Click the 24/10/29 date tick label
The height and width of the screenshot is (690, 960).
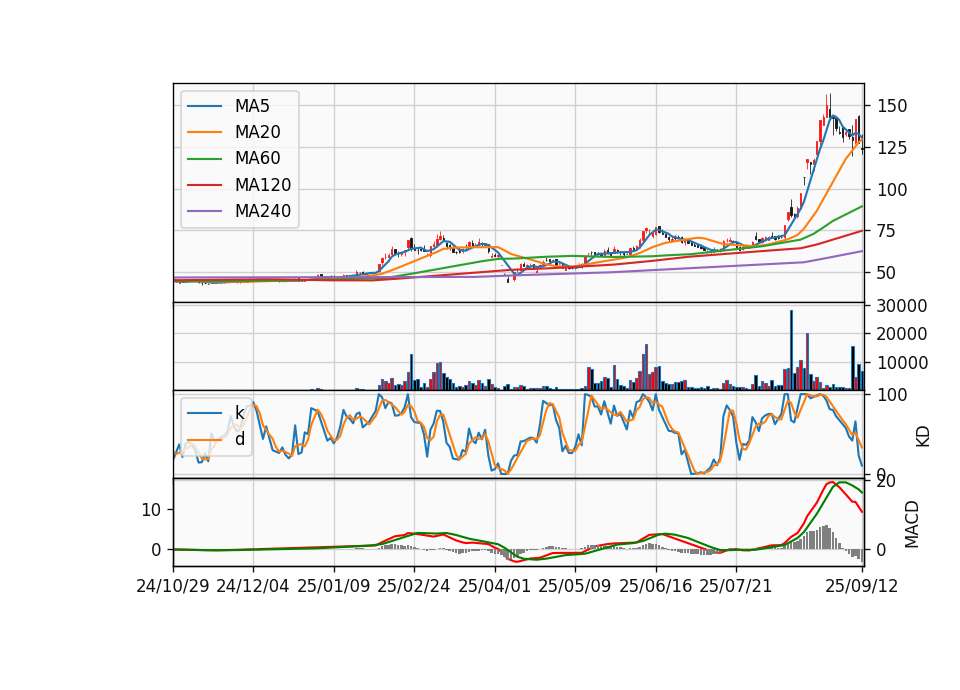[173, 586]
